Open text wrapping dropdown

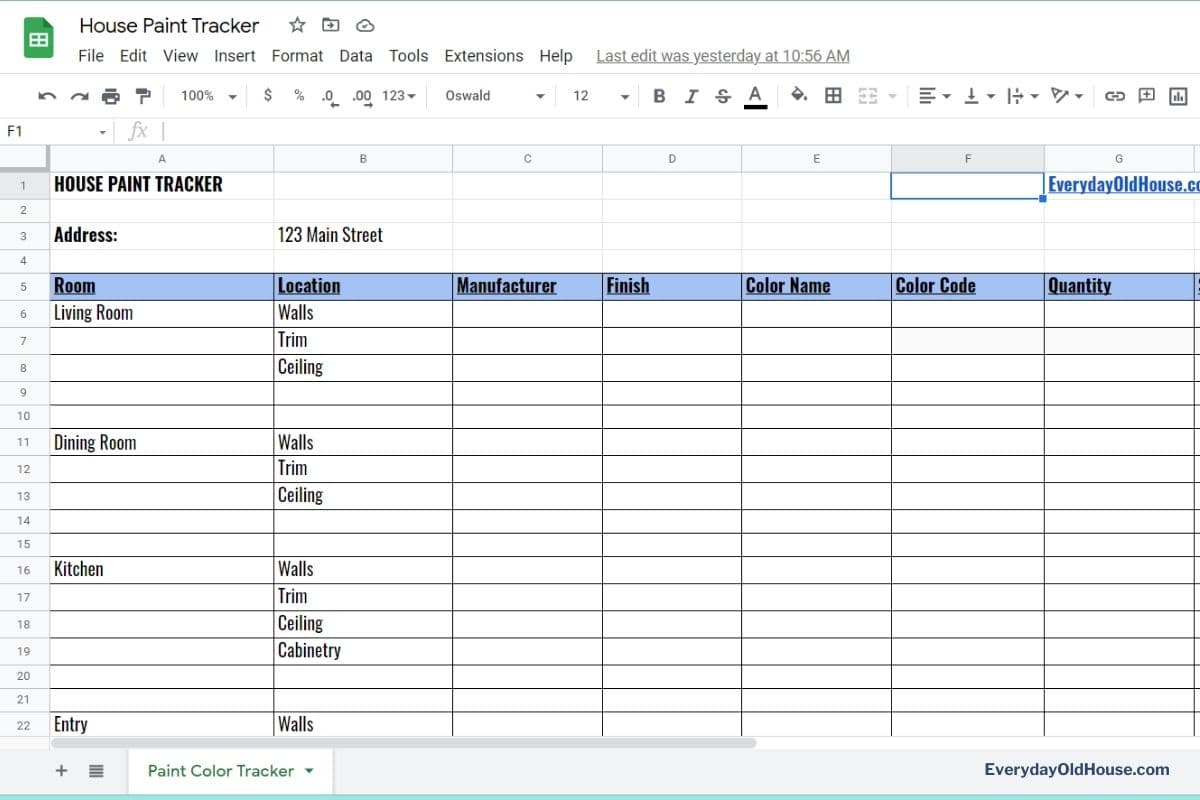1022,96
